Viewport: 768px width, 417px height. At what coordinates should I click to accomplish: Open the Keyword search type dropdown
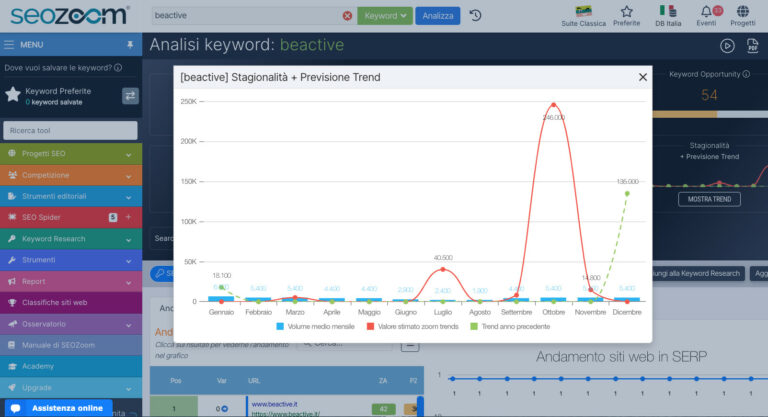click(x=385, y=16)
